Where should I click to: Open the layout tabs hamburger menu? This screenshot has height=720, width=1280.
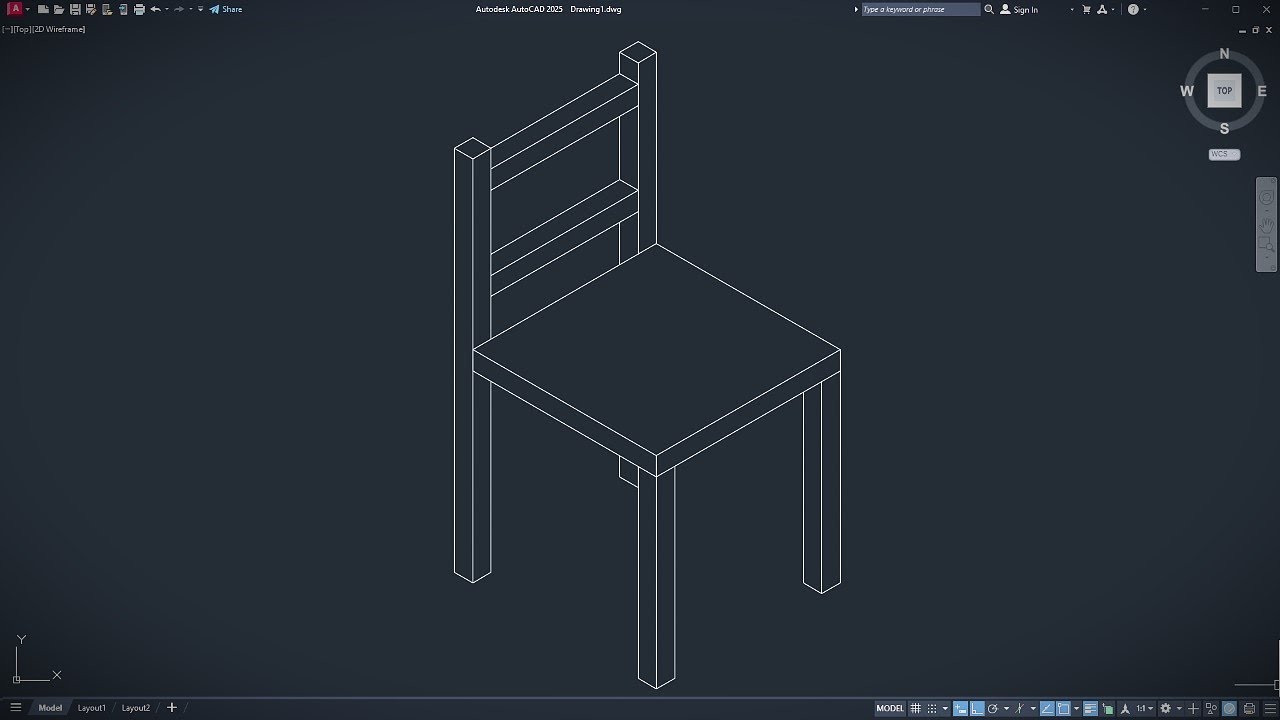coord(15,708)
